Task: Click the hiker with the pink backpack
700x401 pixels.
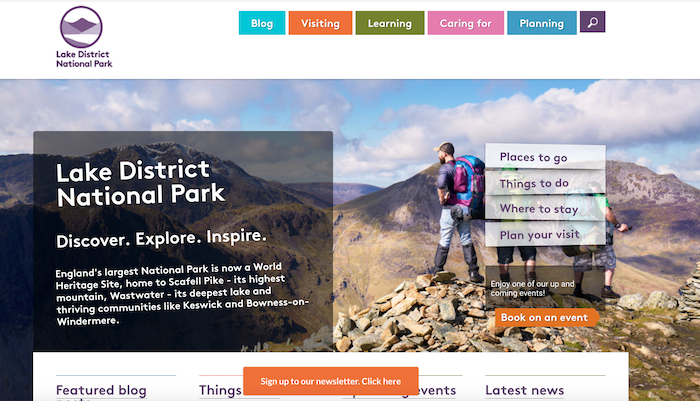Action: pyautogui.click(x=458, y=200)
